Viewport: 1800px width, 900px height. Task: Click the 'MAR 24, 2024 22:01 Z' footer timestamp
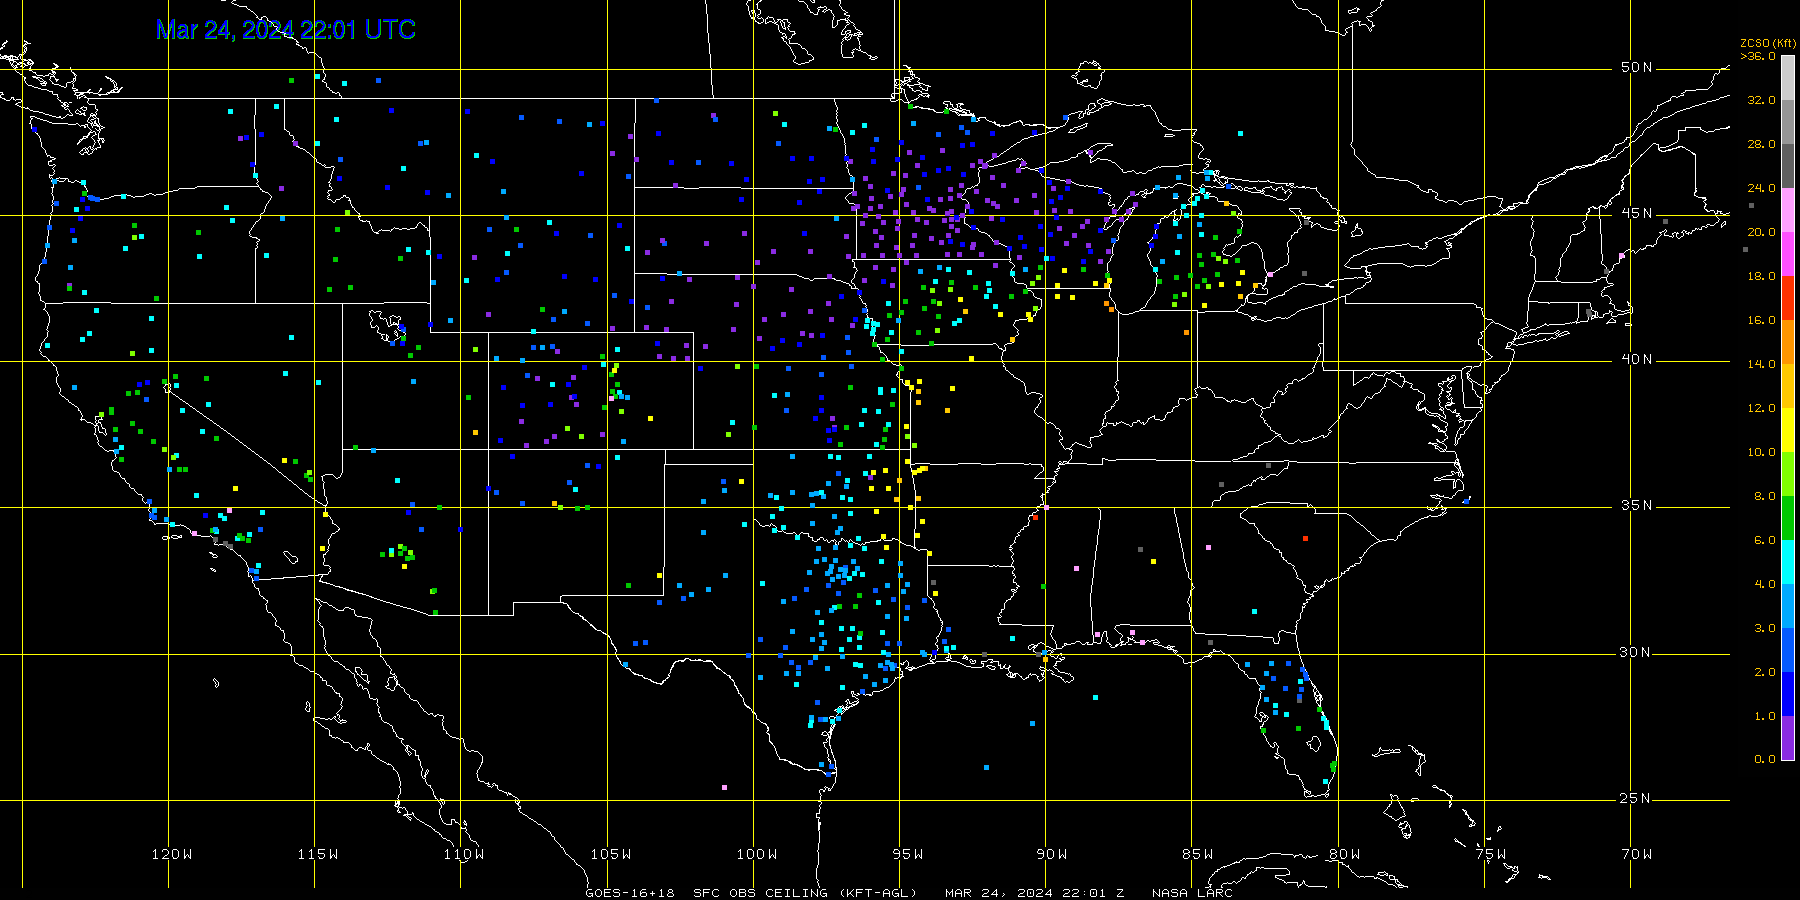click(x=1035, y=893)
